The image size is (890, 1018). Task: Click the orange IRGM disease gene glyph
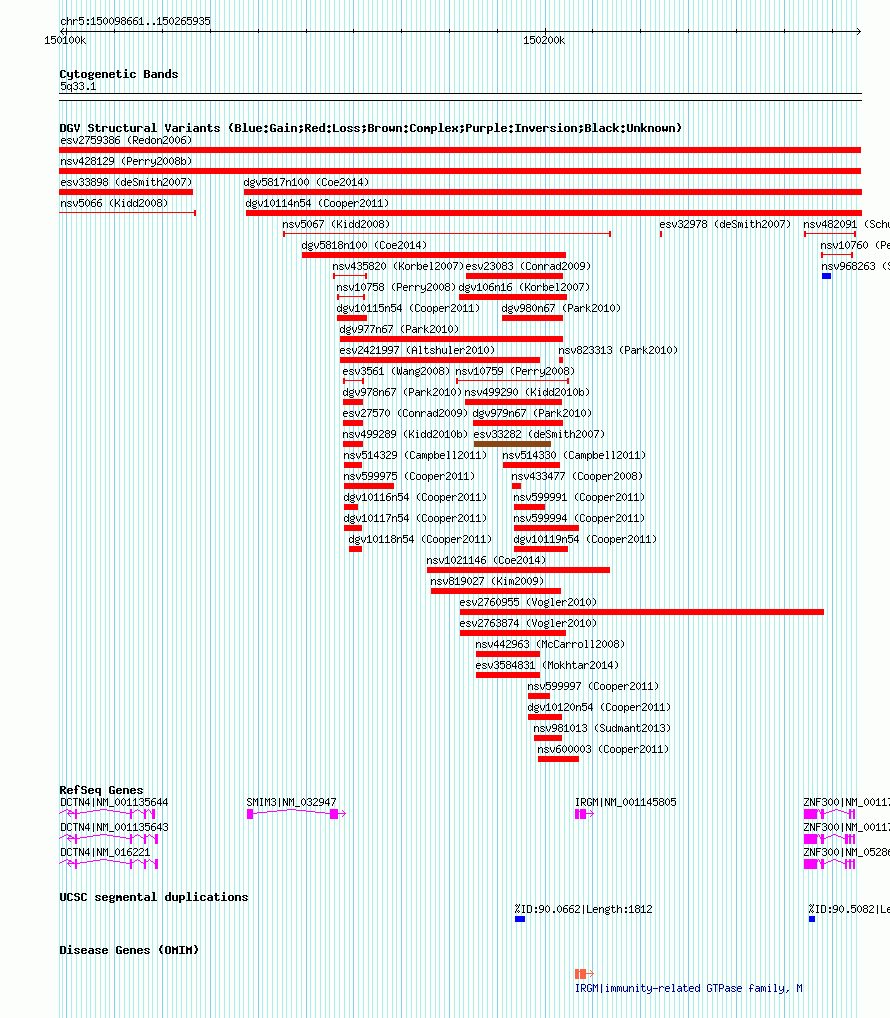coord(584,974)
